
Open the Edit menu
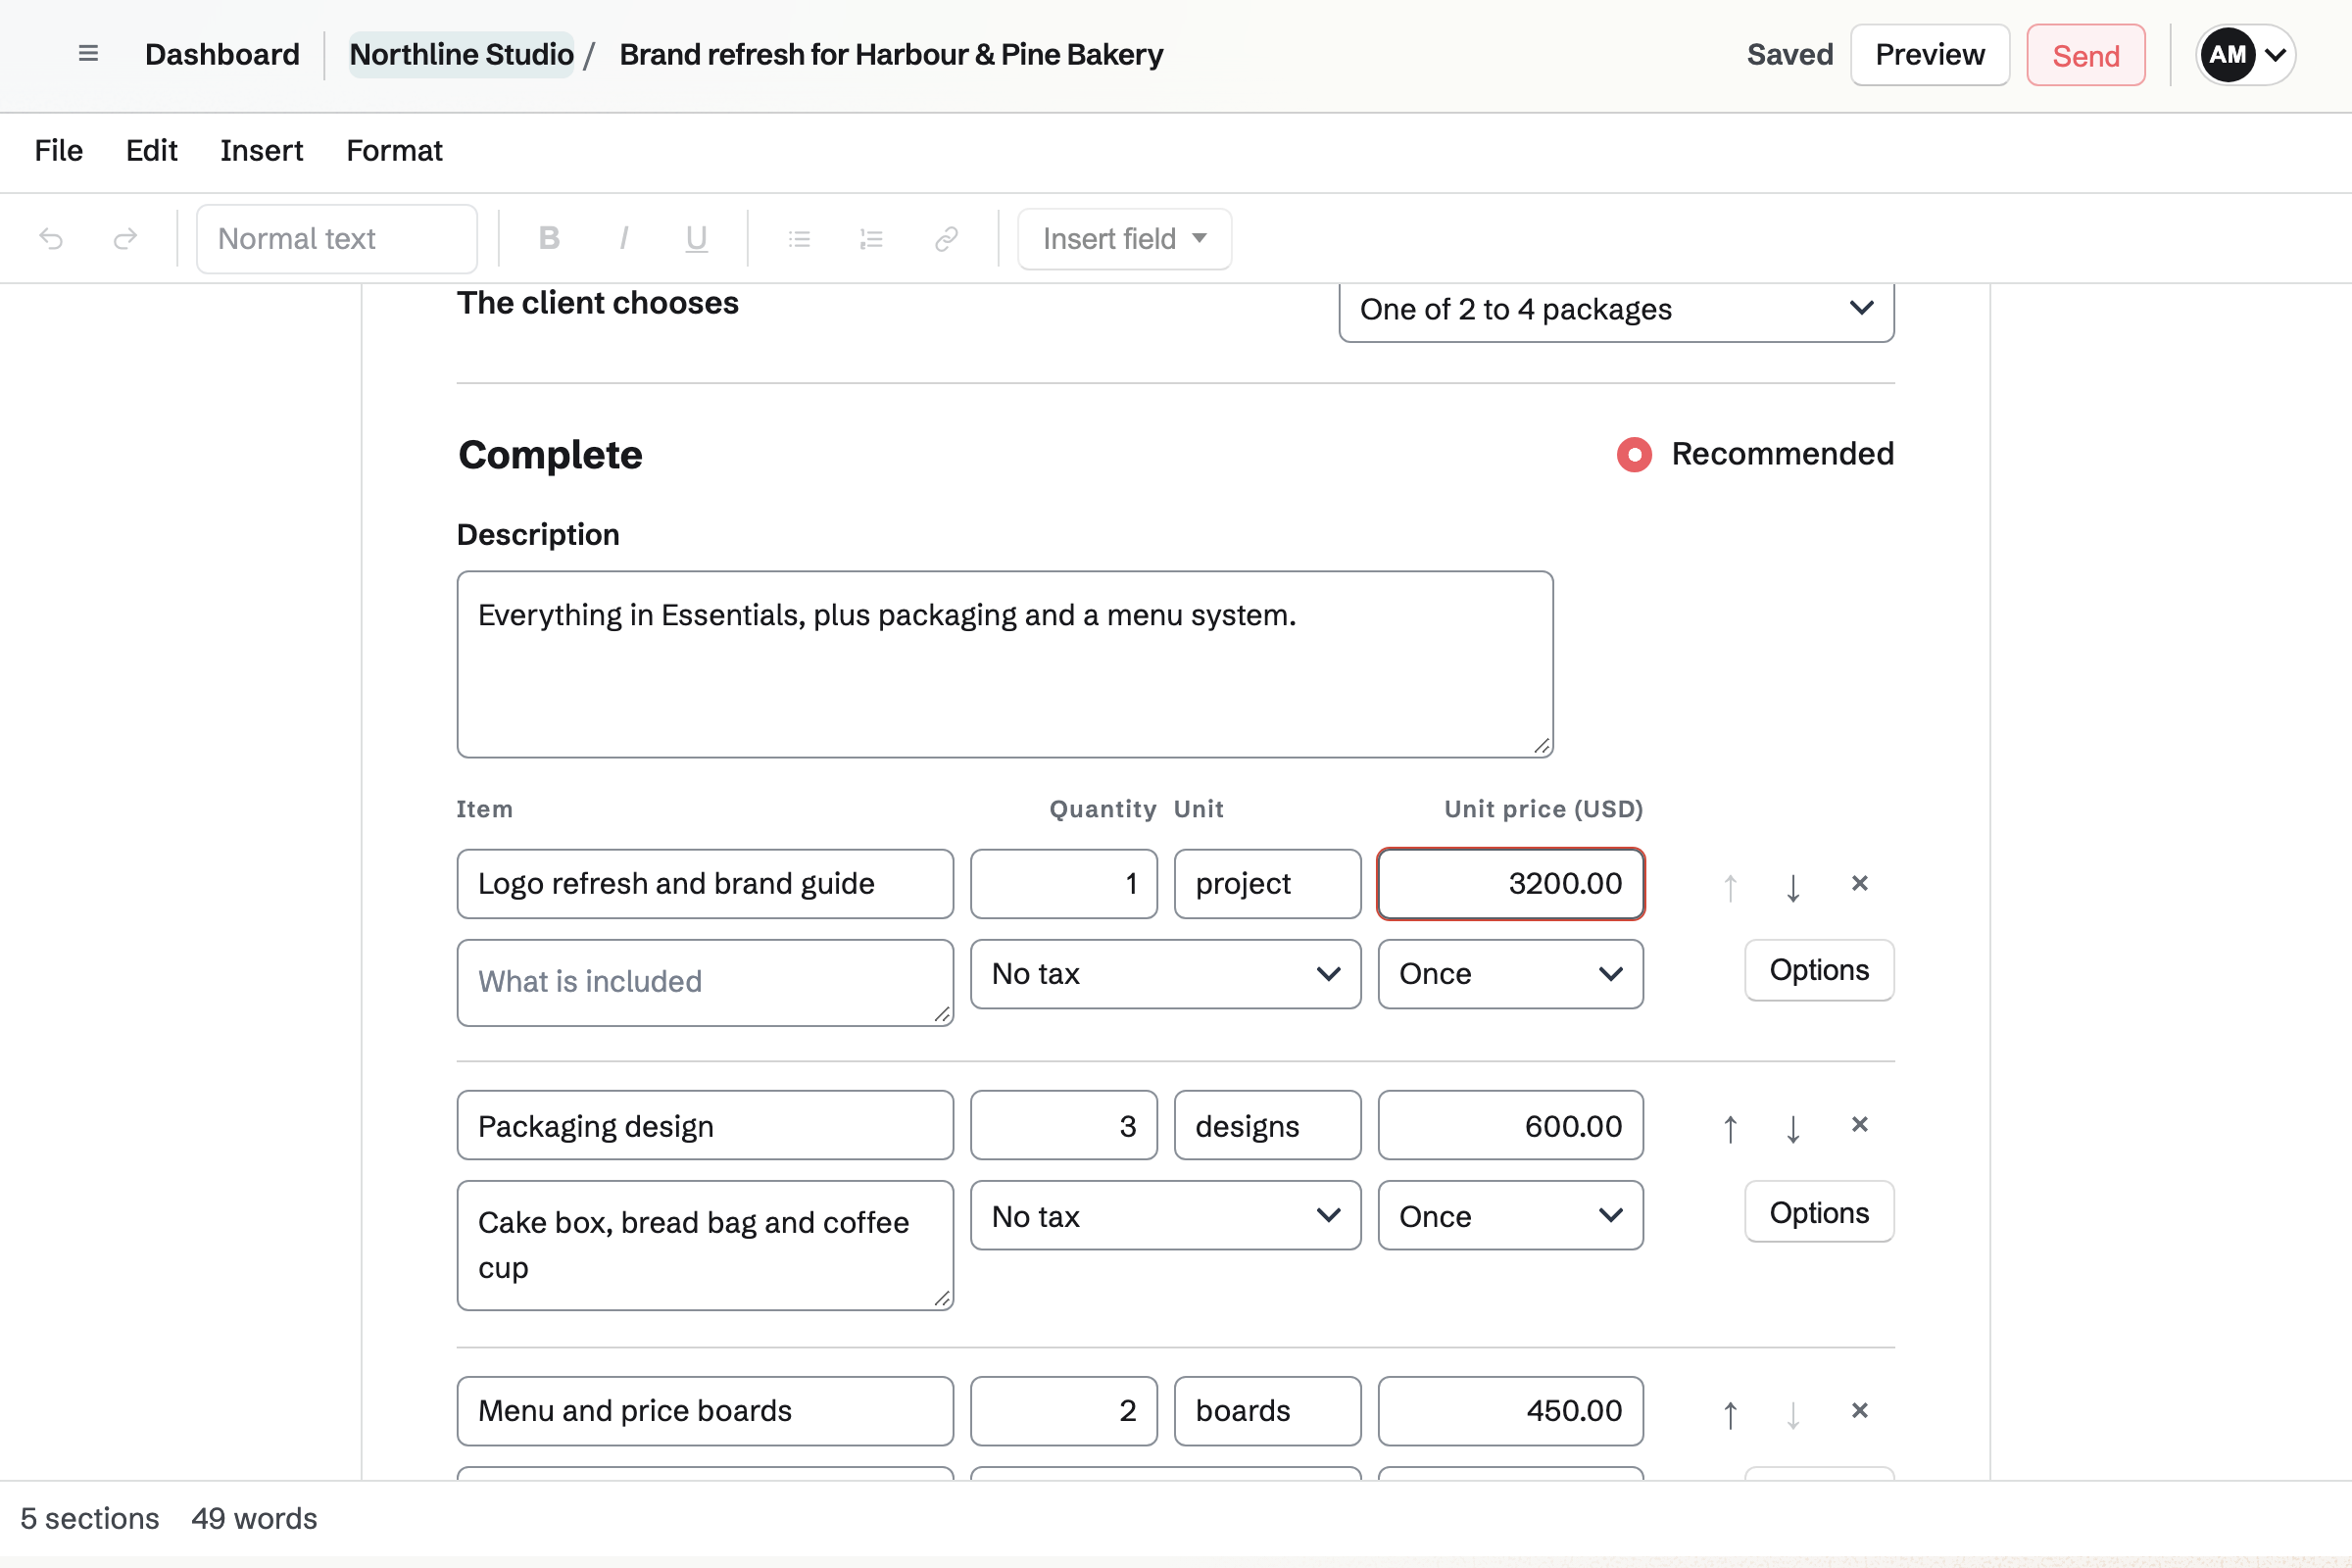[x=151, y=151]
